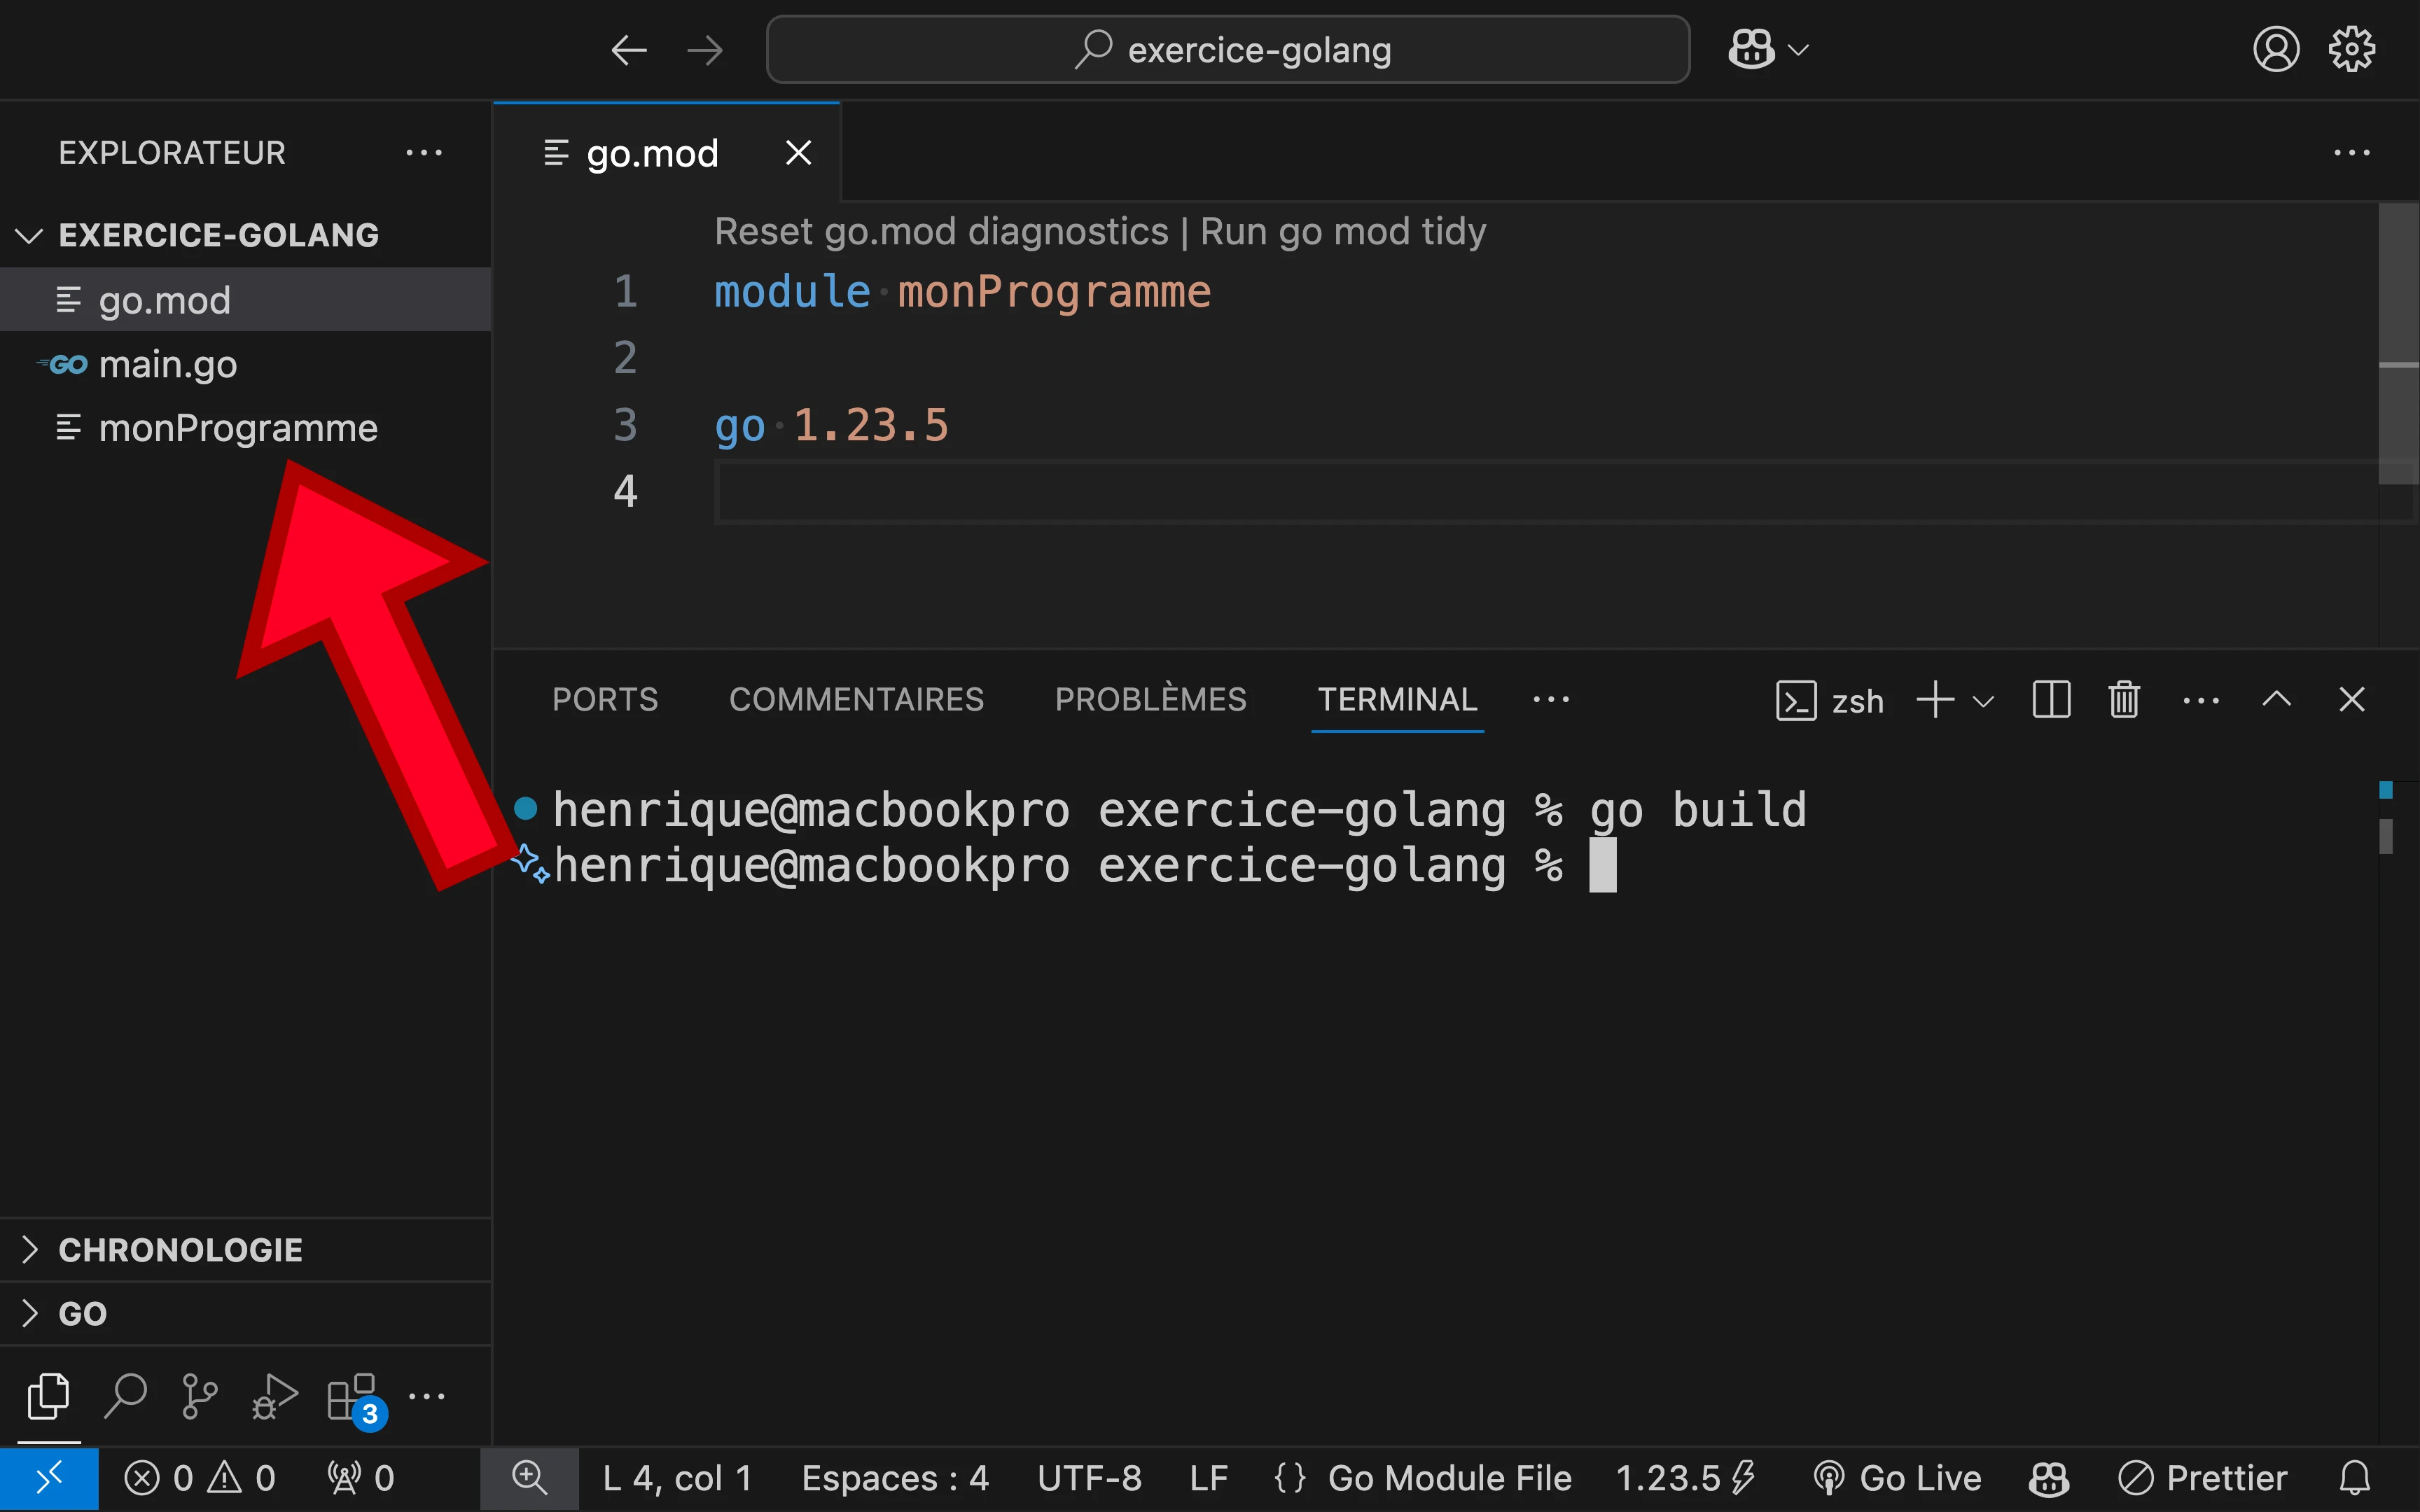Viewport: 2420px width, 1512px height.
Task: Place cursor on go 1.23.5 line
Action: pos(831,425)
